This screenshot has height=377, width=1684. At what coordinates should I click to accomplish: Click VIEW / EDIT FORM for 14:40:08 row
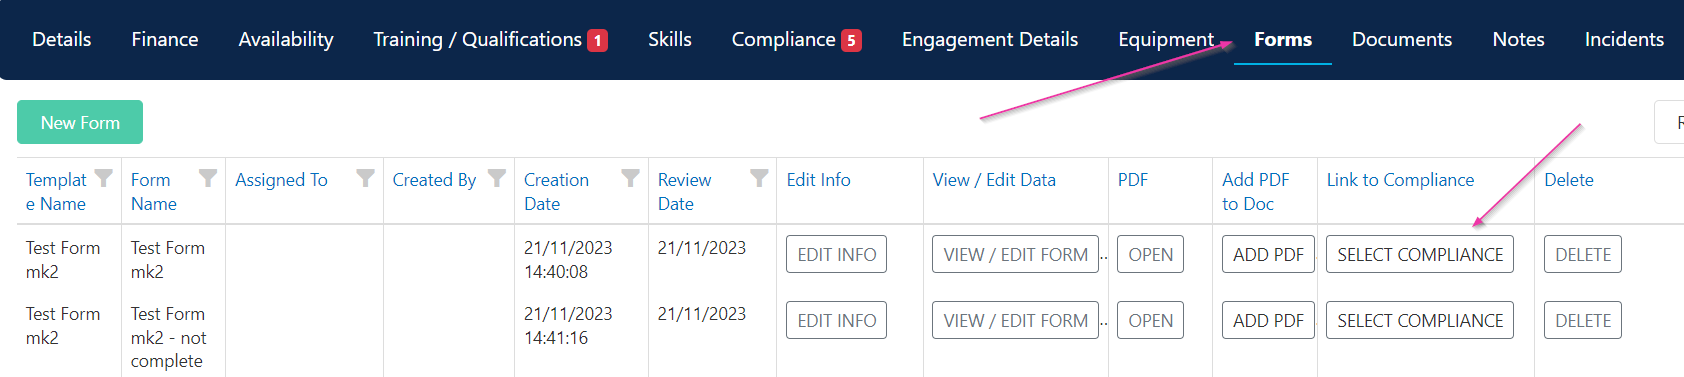click(x=1015, y=254)
